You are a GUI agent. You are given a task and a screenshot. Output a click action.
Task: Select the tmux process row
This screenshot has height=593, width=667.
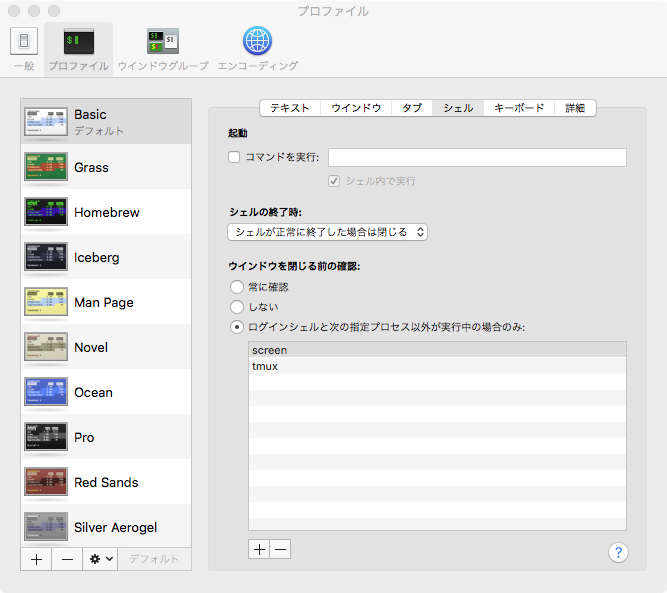coord(437,366)
